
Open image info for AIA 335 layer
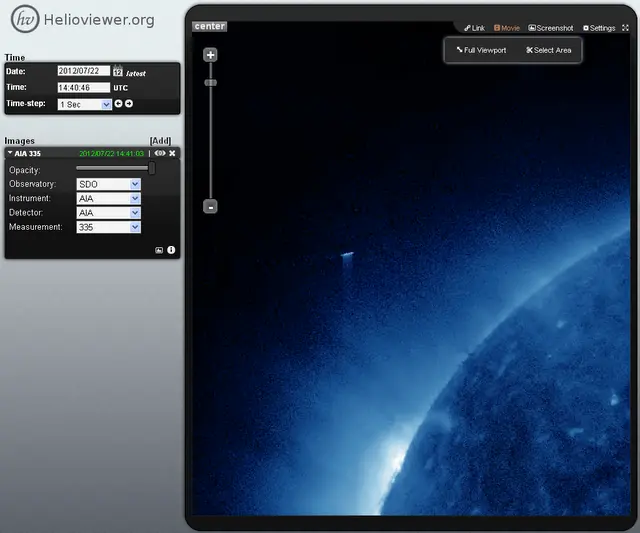pyautogui.click(x=171, y=250)
